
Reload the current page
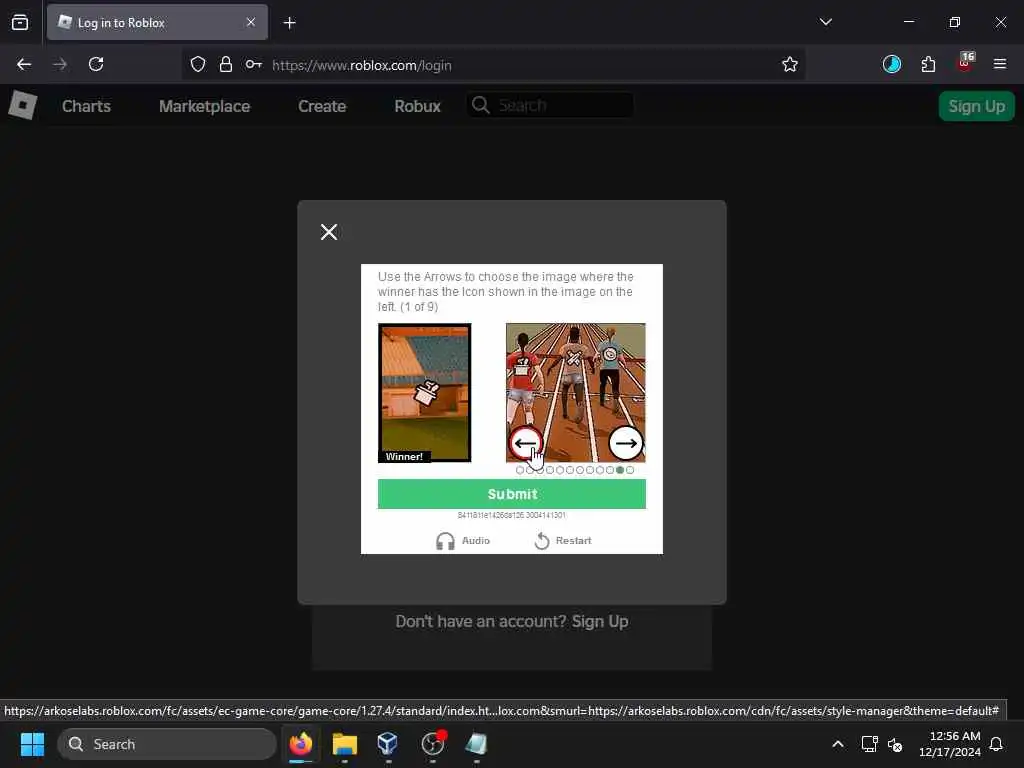[x=96, y=64]
